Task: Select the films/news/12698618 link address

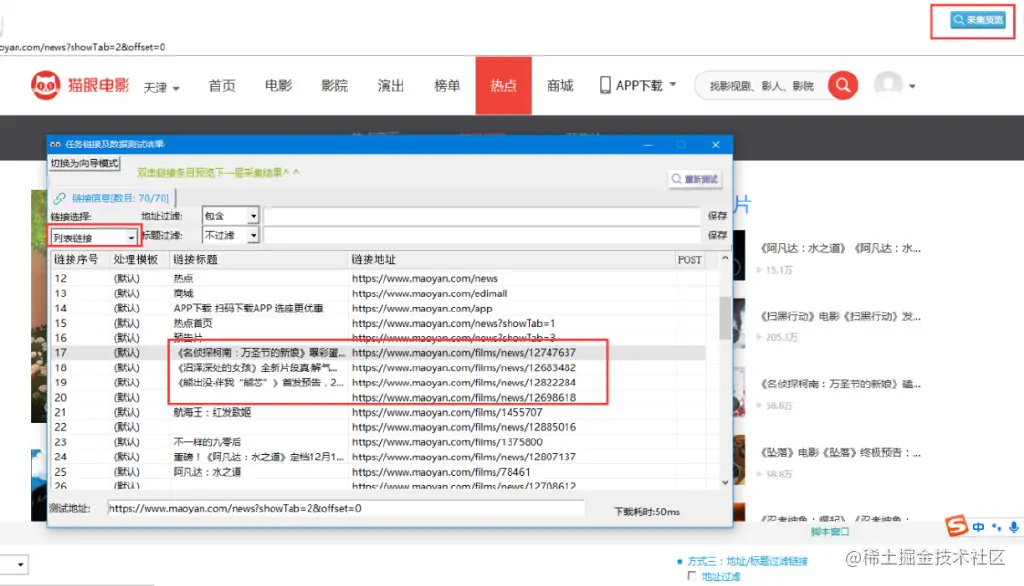Action: tap(464, 397)
